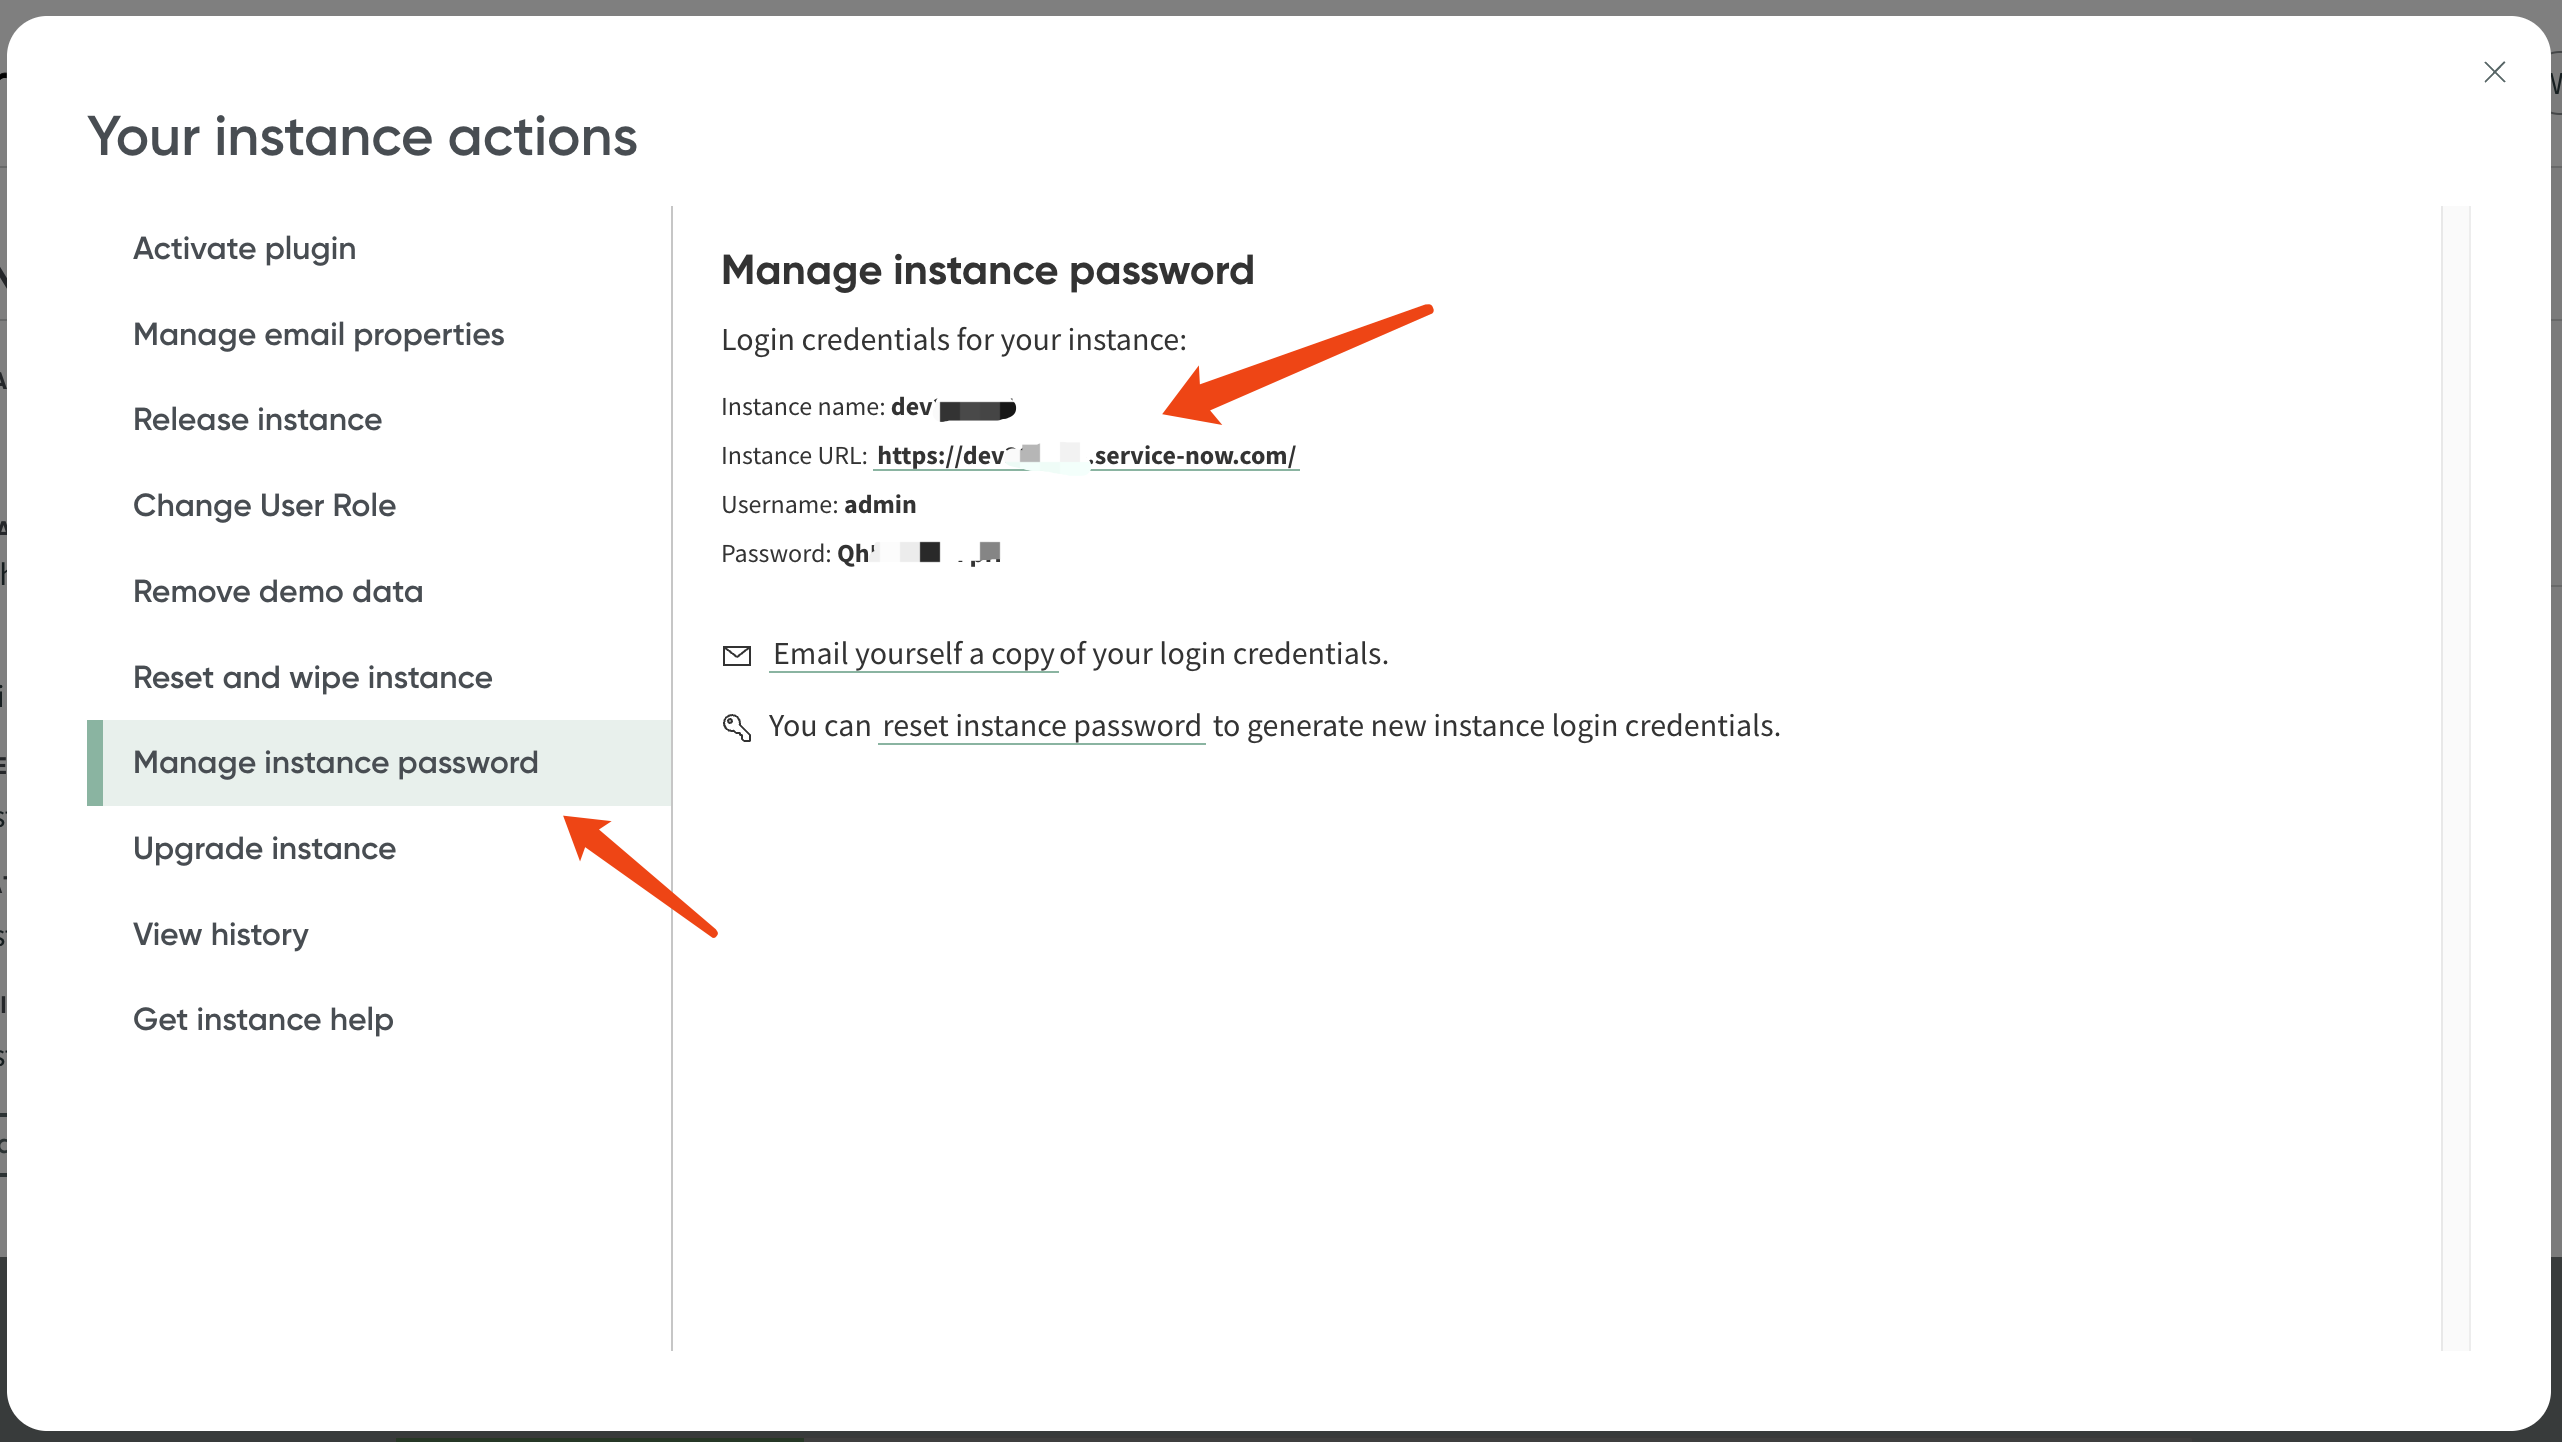Show View history section
The image size is (2562, 1442).
pos(220,934)
